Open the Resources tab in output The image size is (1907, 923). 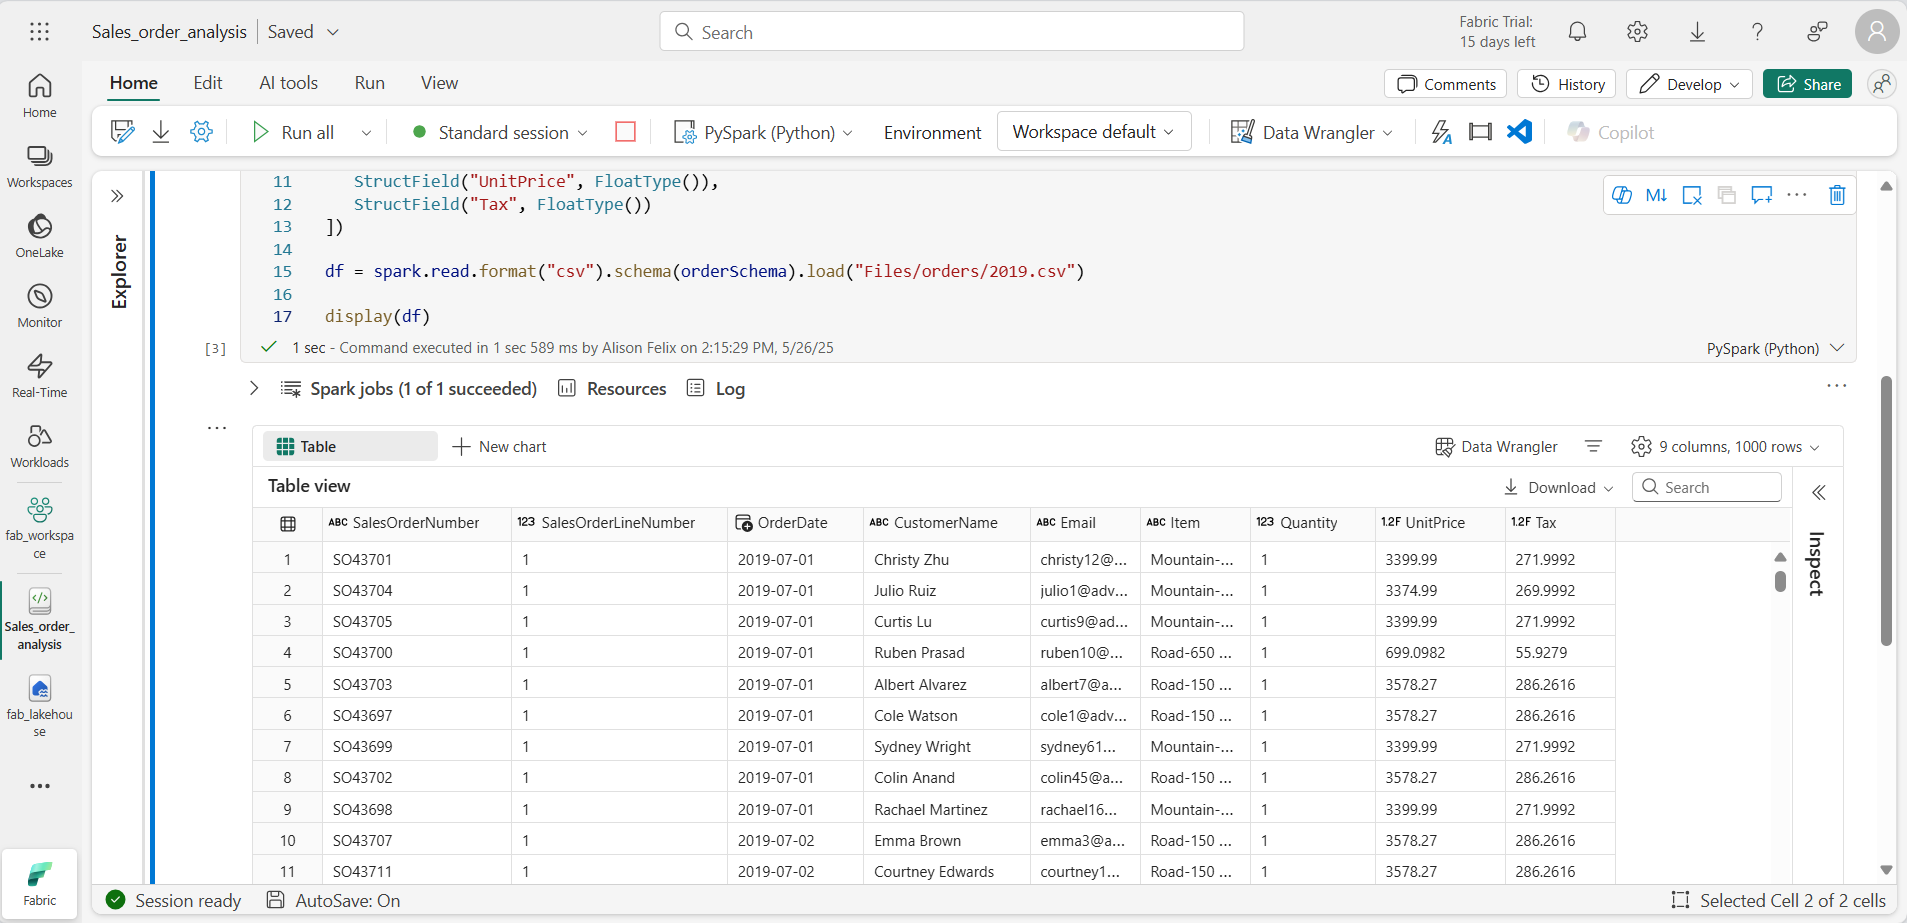click(x=612, y=388)
